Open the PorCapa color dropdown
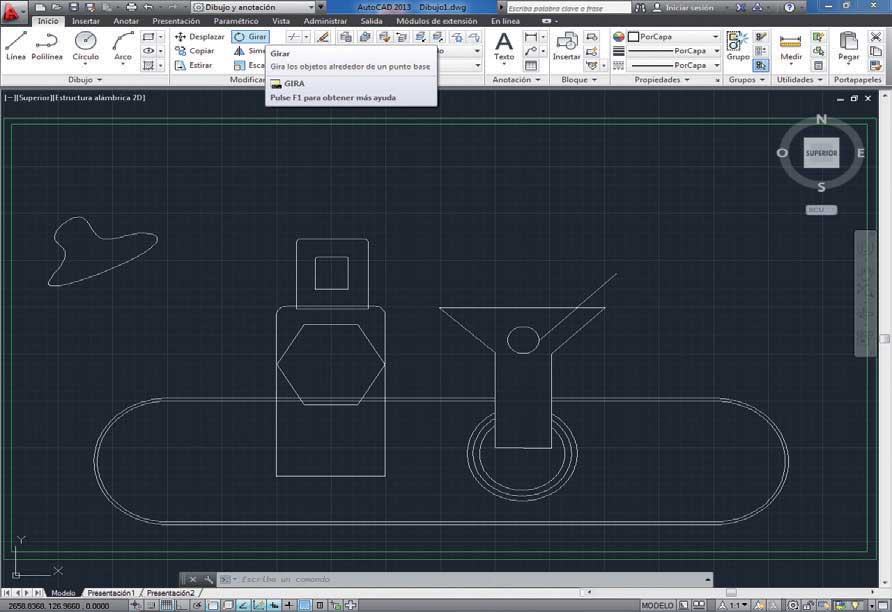Image resolution: width=892 pixels, height=612 pixels. click(674, 36)
